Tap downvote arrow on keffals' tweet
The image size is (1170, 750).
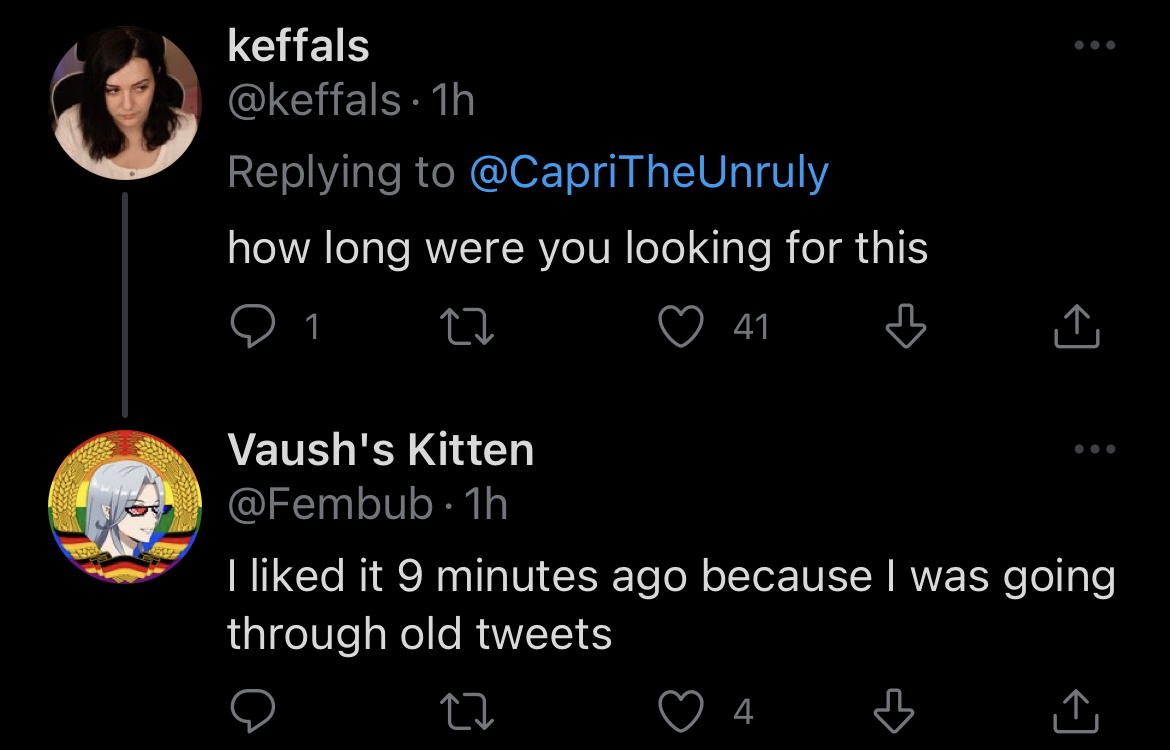click(905, 326)
